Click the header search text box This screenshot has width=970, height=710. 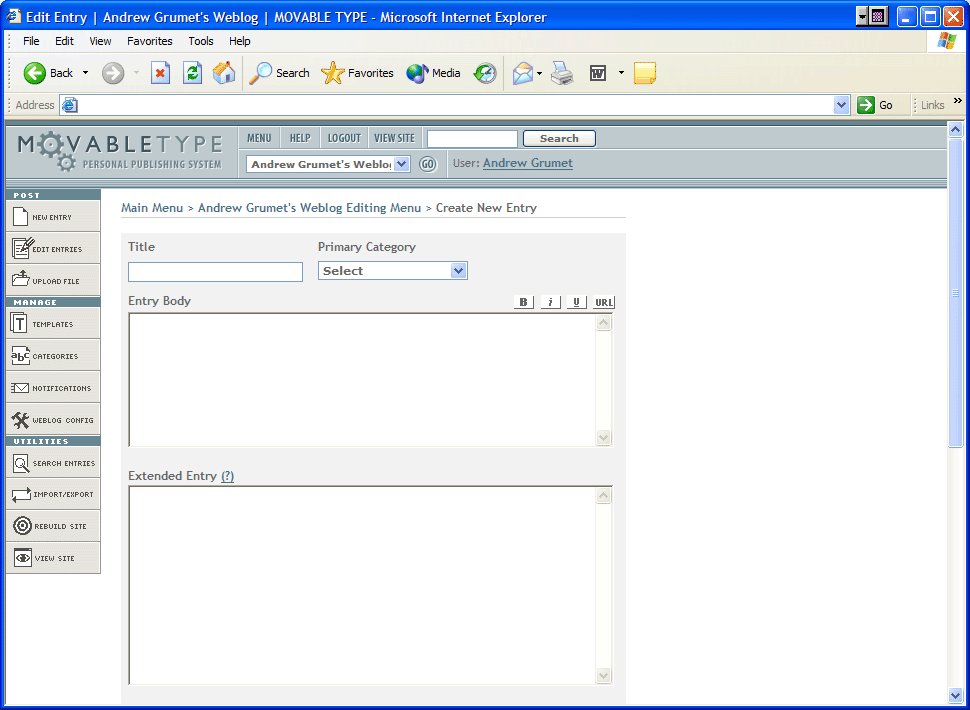[x=472, y=139]
